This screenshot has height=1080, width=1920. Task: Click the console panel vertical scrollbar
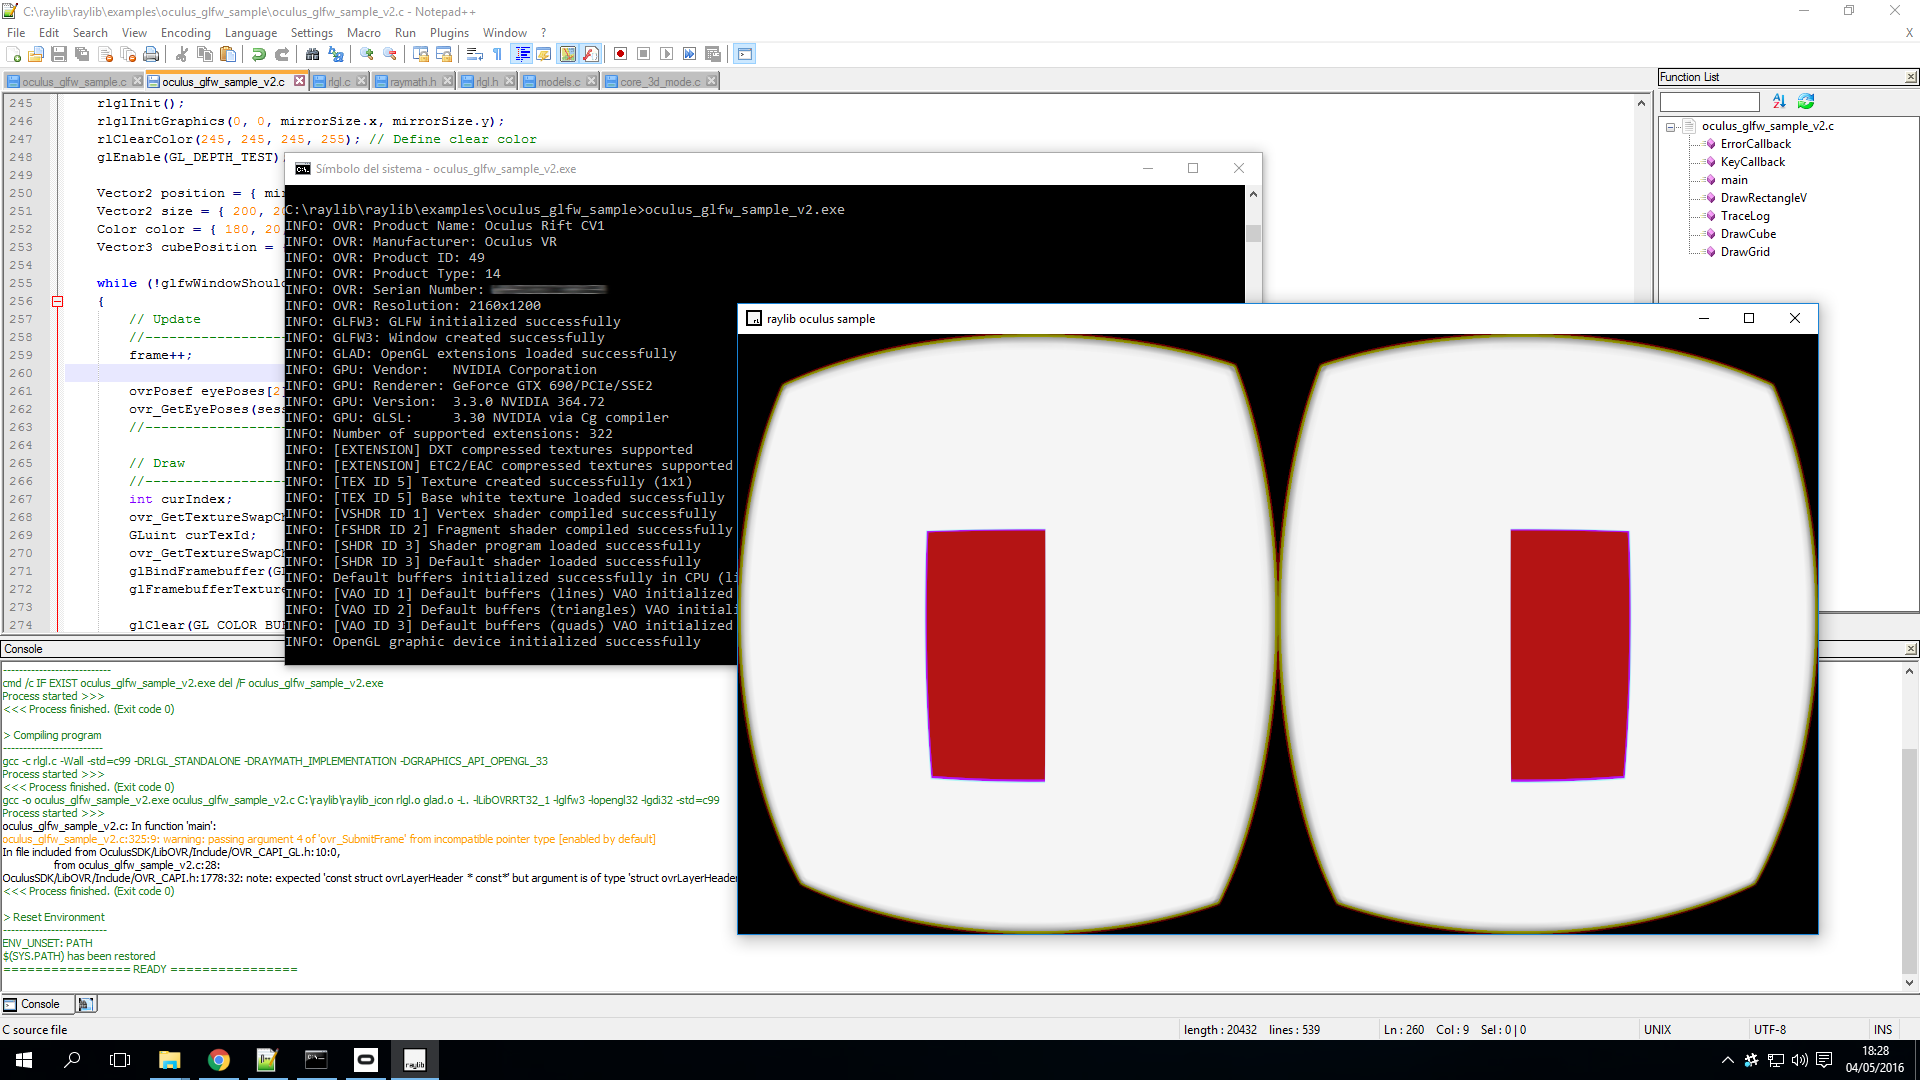tap(1909, 860)
